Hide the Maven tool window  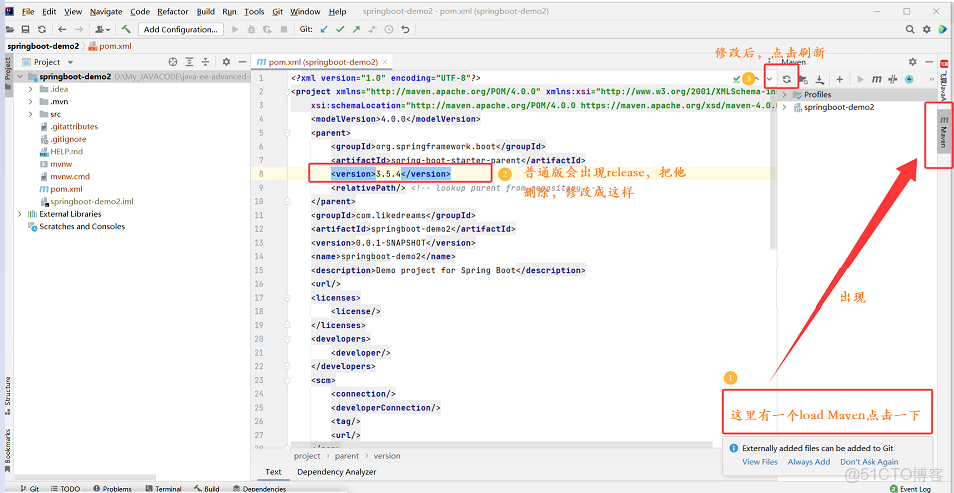[x=929, y=62]
